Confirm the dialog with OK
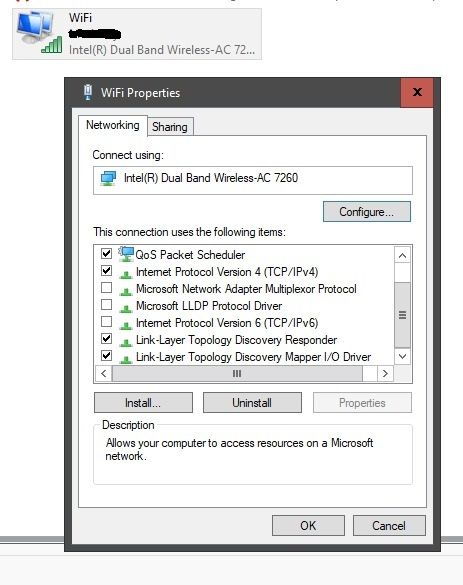The width and height of the screenshot is (463, 585). click(x=308, y=526)
